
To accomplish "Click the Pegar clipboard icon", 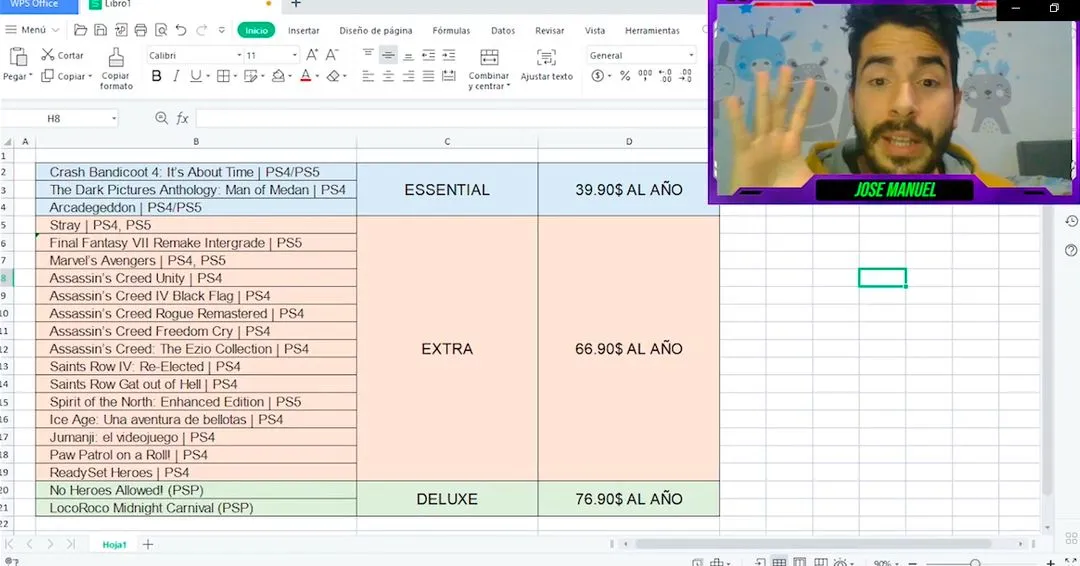I will pos(19,56).
